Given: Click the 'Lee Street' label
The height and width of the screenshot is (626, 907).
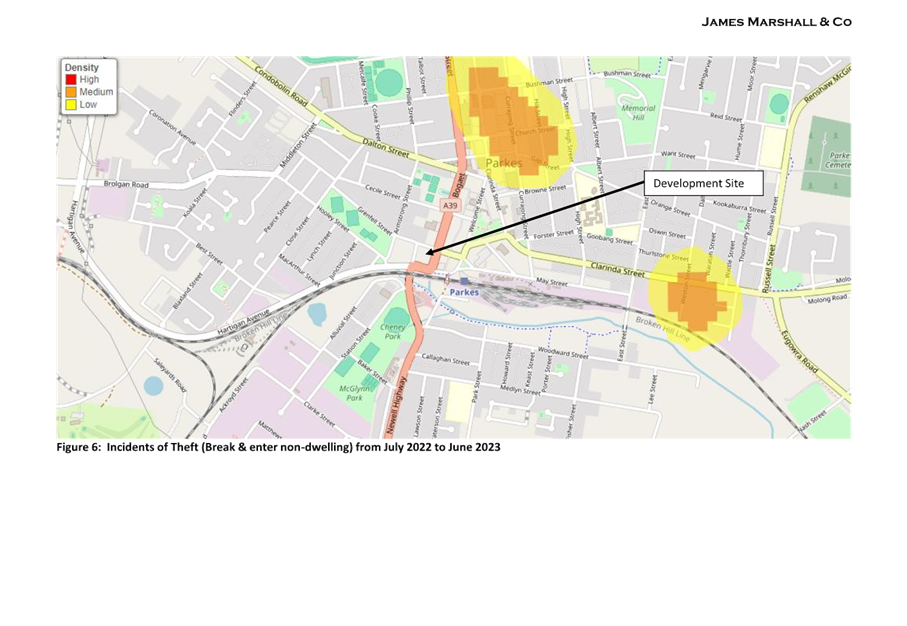Looking at the screenshot, I should pos(652,389).
